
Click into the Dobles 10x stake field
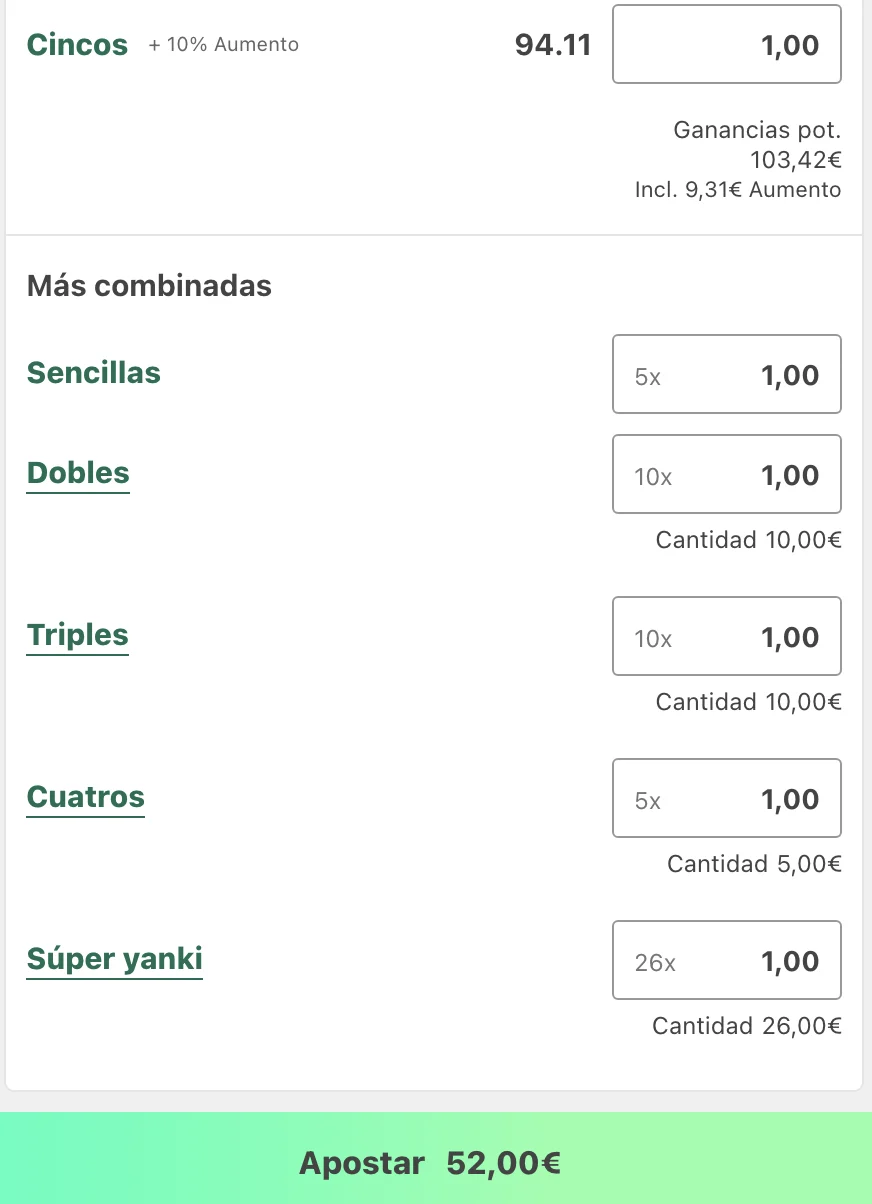[x=726, y=475]
